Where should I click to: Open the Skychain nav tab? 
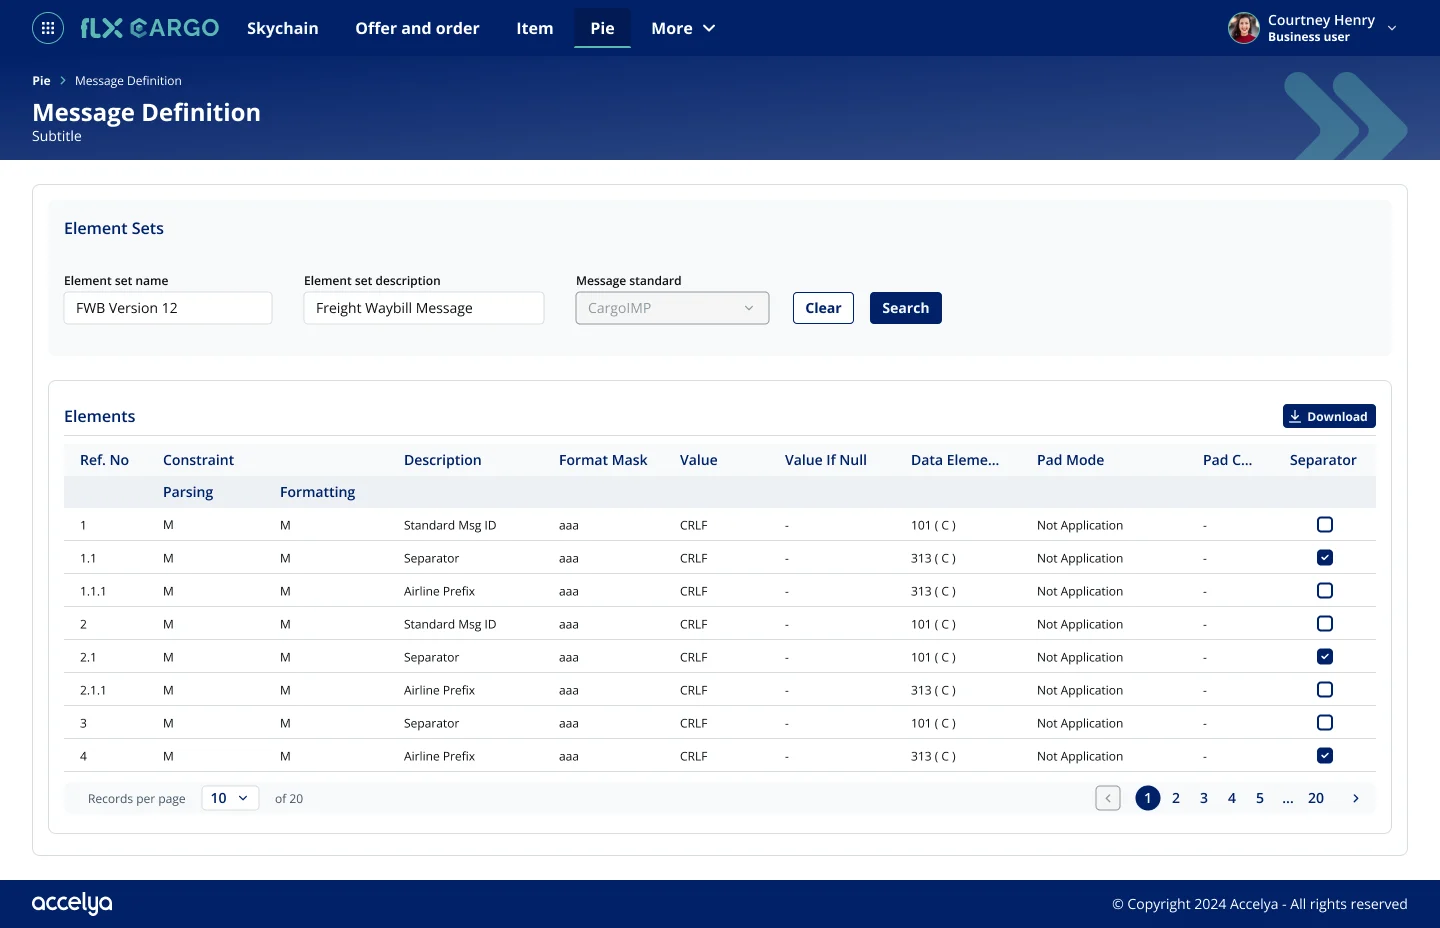tap(283, 28)
